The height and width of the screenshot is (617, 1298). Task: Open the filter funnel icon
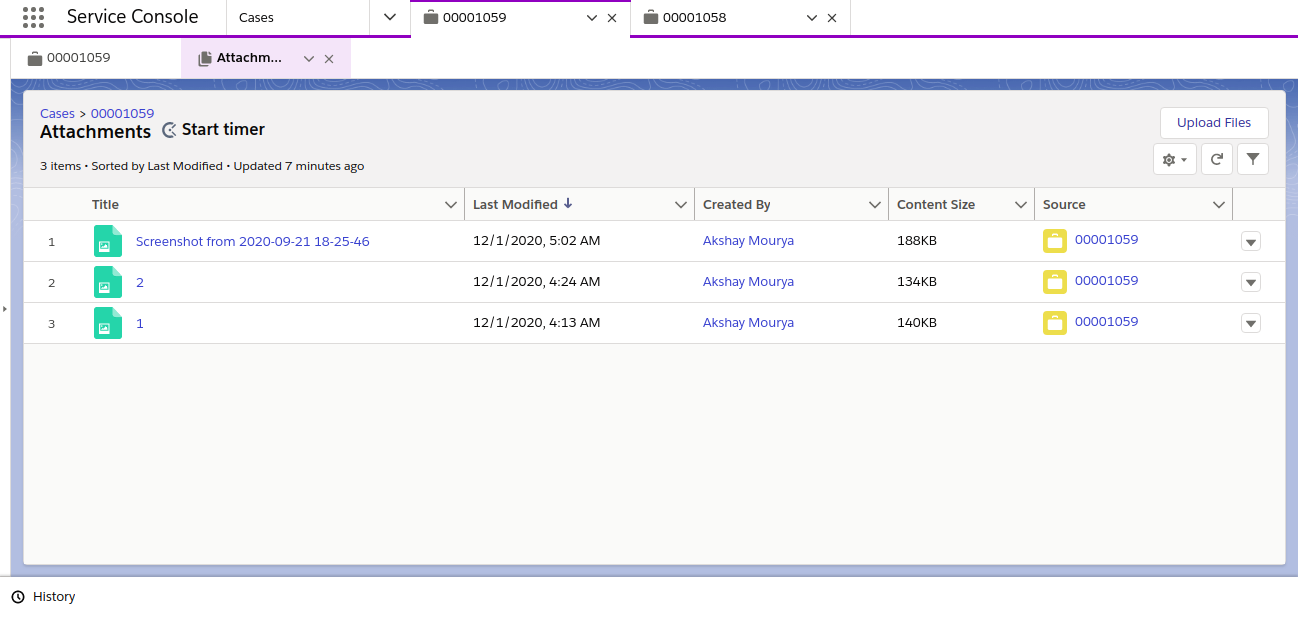tap(1252, 159)
